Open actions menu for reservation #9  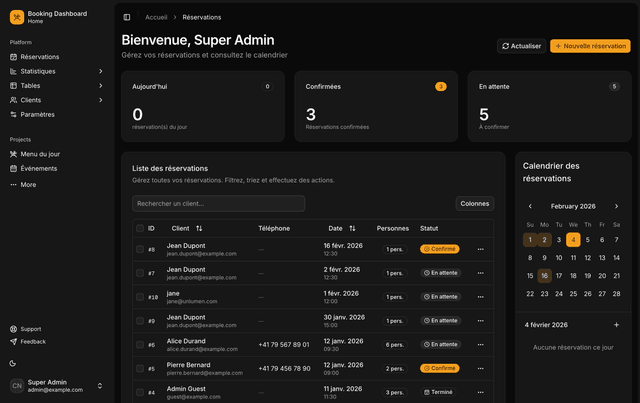click(x=480, y=321)
